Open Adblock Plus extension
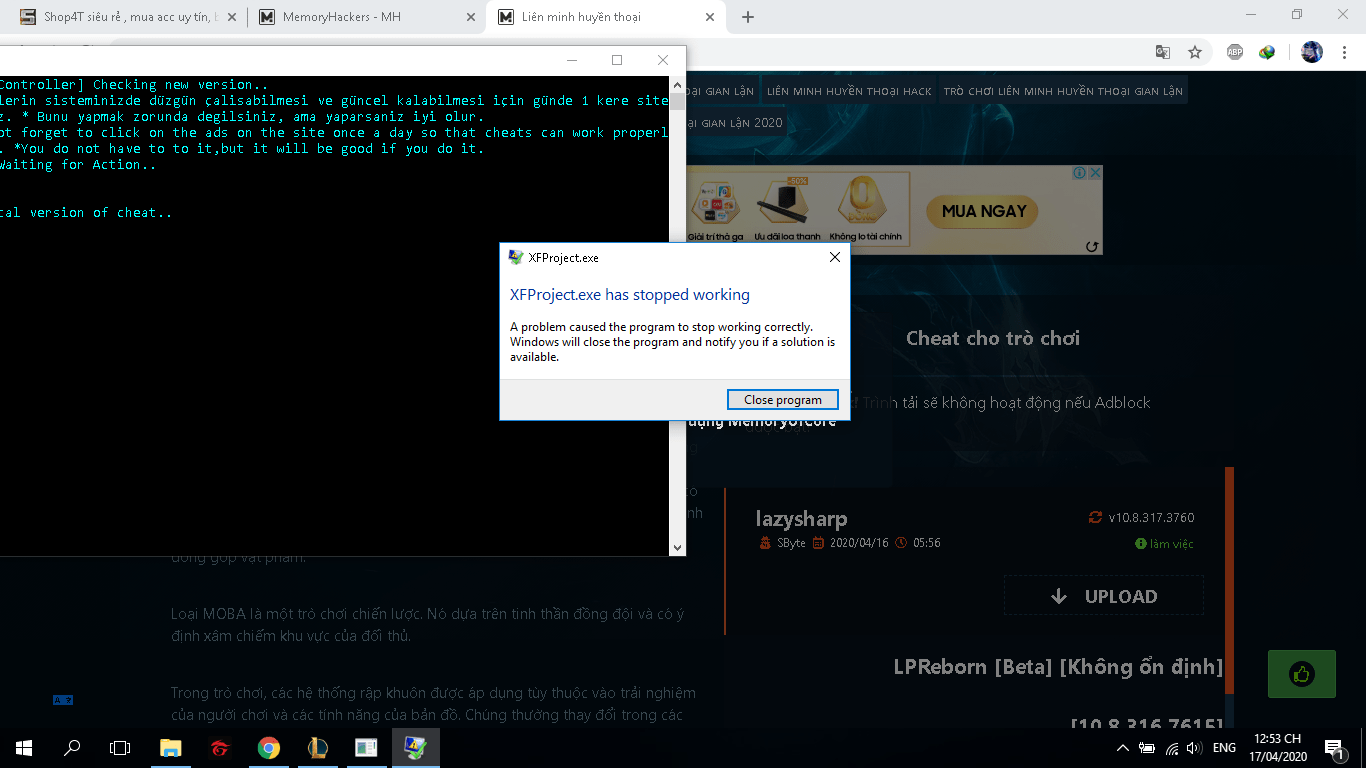The height and width of the screenshot is (768, 1366). [x=1235, y=52]
